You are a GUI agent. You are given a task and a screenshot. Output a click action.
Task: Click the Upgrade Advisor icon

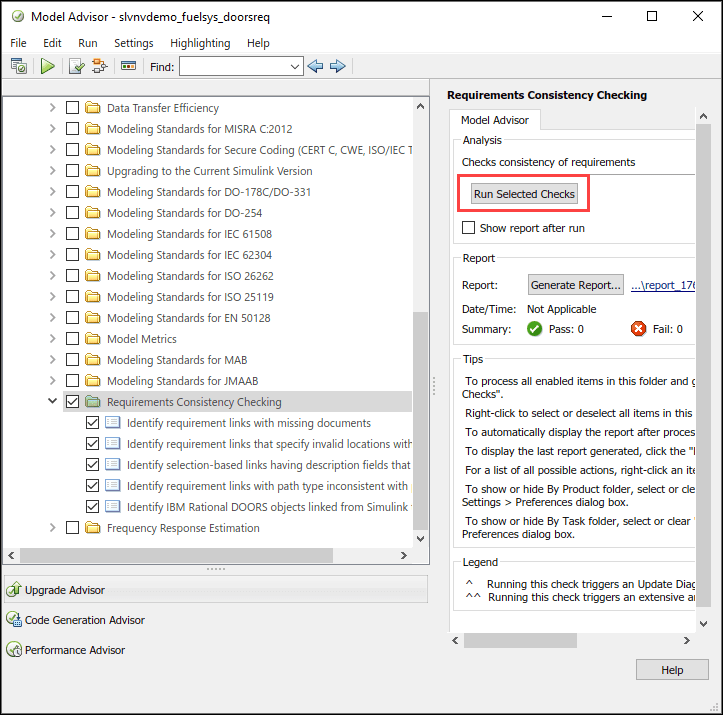tap(14, 590)
